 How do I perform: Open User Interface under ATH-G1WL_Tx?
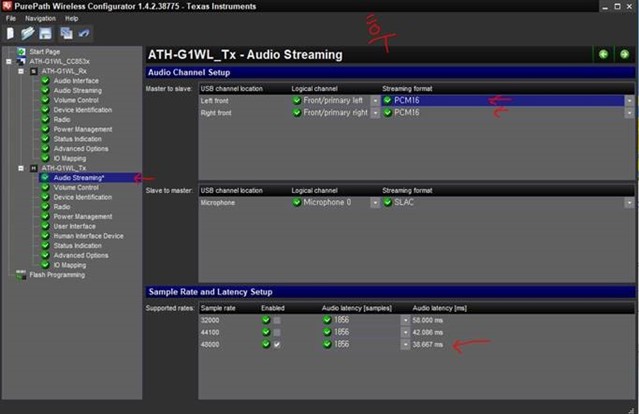click(x=75, y=227)
